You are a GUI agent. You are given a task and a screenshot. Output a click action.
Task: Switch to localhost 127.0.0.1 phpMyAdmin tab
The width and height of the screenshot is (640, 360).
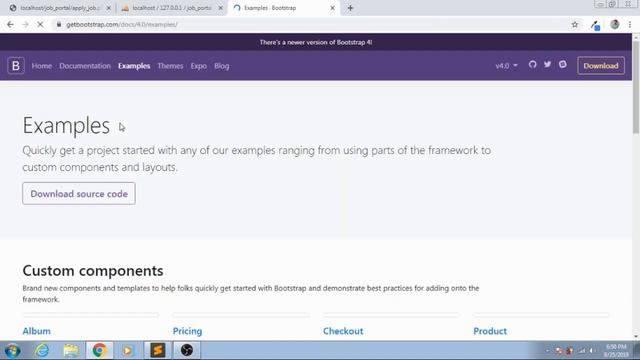[x=172, y=8]
